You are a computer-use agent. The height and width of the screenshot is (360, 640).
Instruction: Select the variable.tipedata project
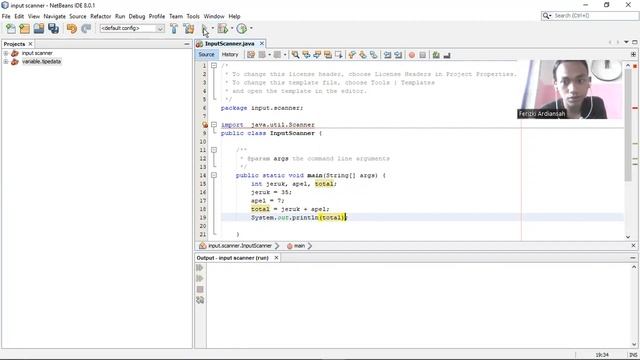click(x=41, y=62)
